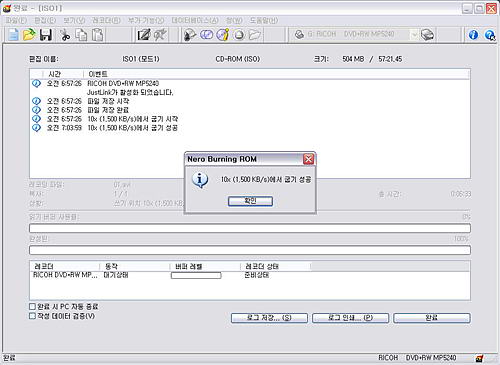Image resolution: width=500 pixels, height=365 pixels.
Task: Click the 오전 7:03:59 timestamp in log
Action: [64, 128]
